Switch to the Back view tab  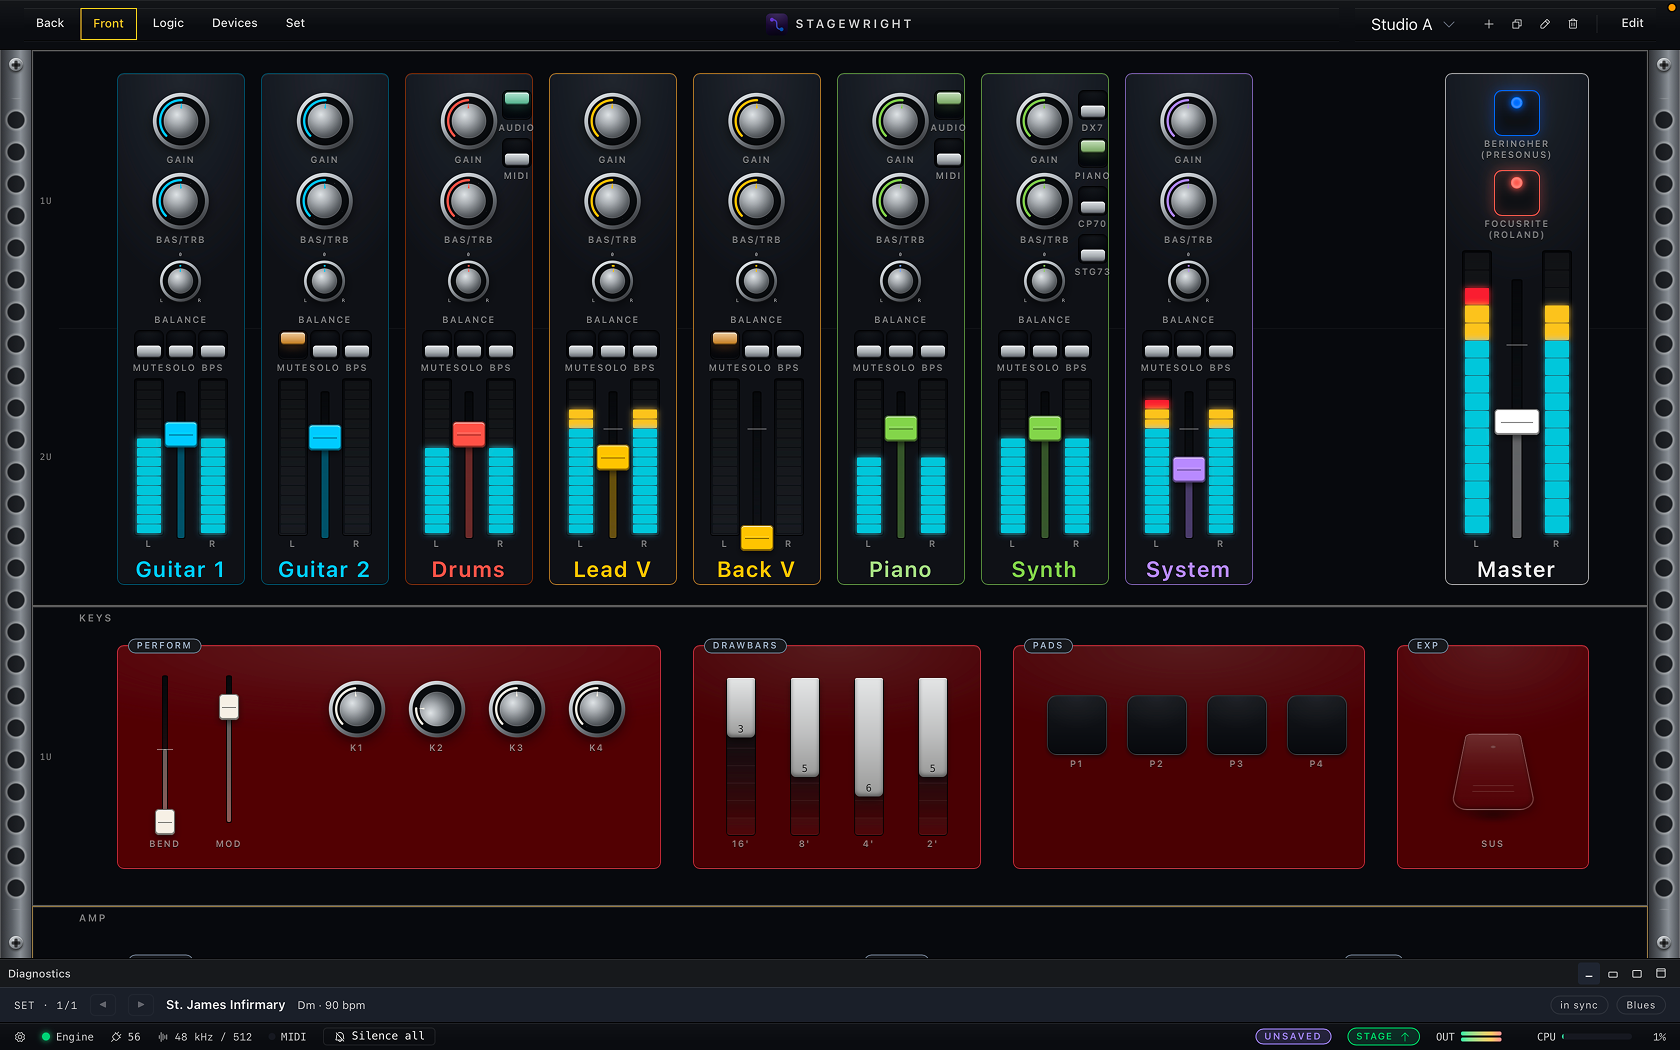point(49,23)
